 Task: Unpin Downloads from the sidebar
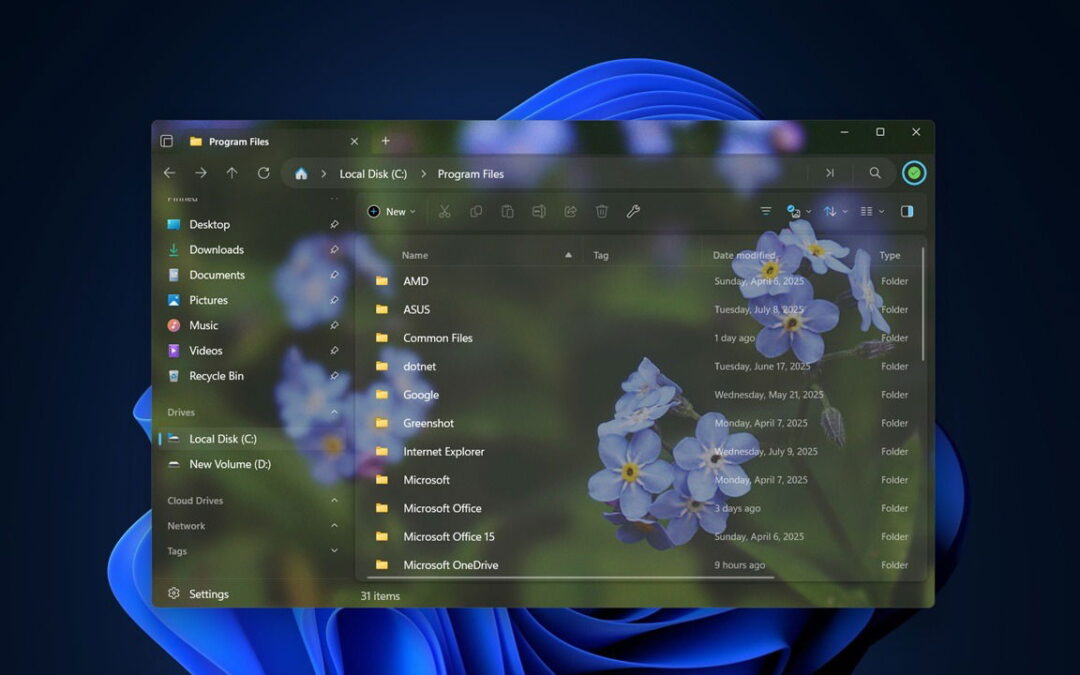click(x=334, y=250)
